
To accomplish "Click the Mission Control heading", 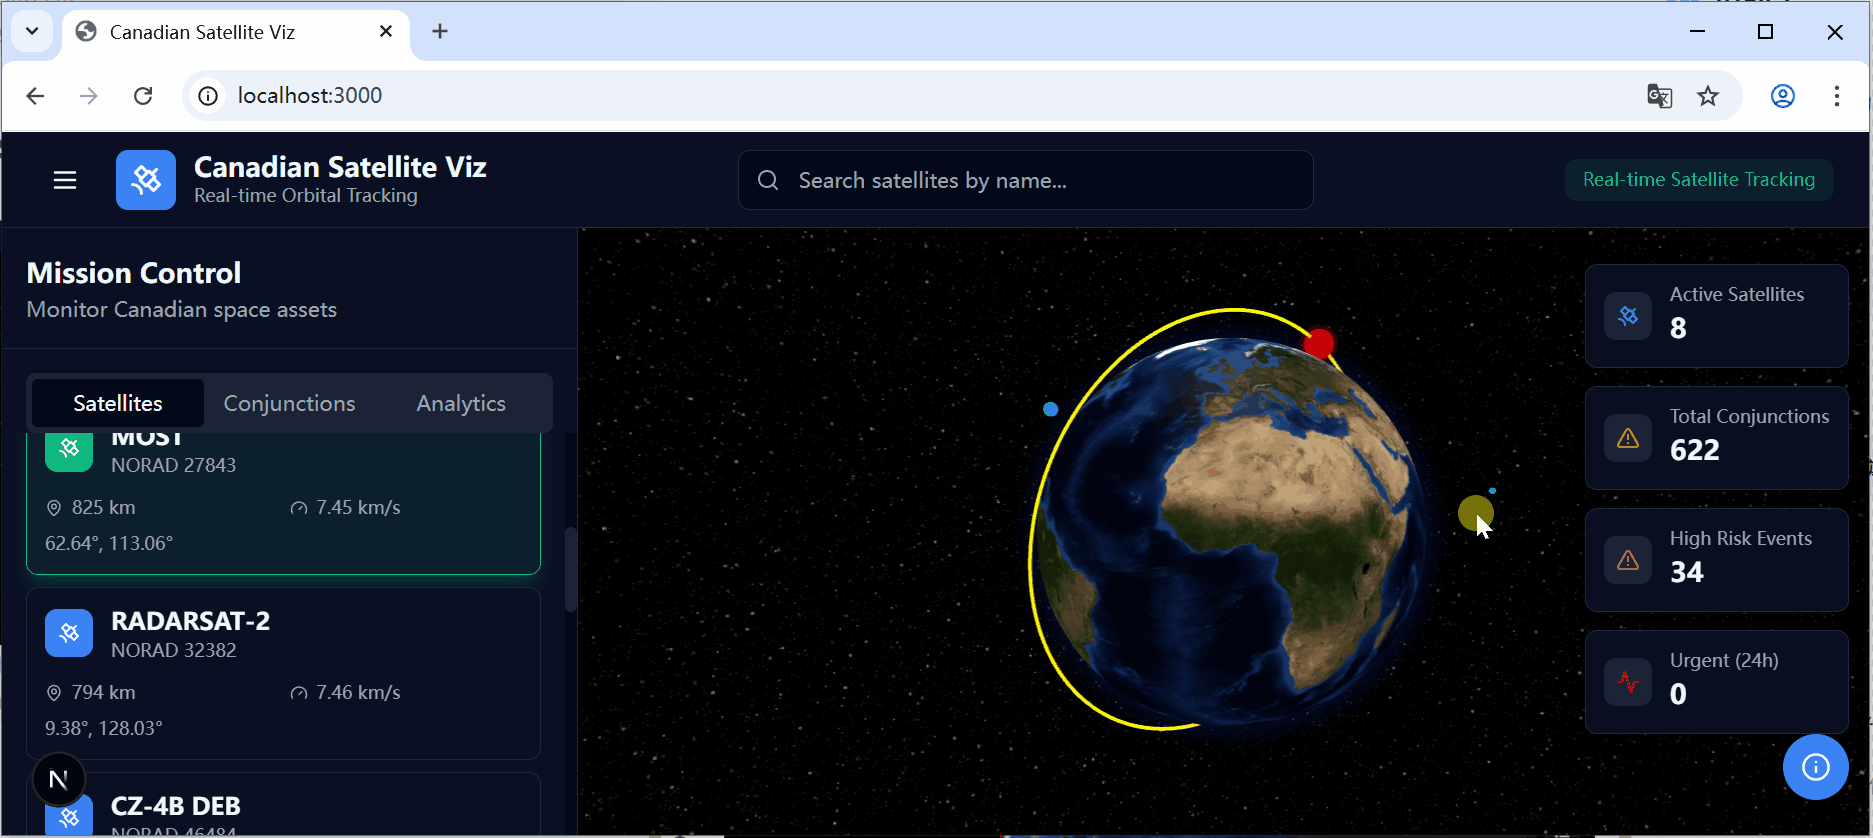I will [x=134, y=273].
